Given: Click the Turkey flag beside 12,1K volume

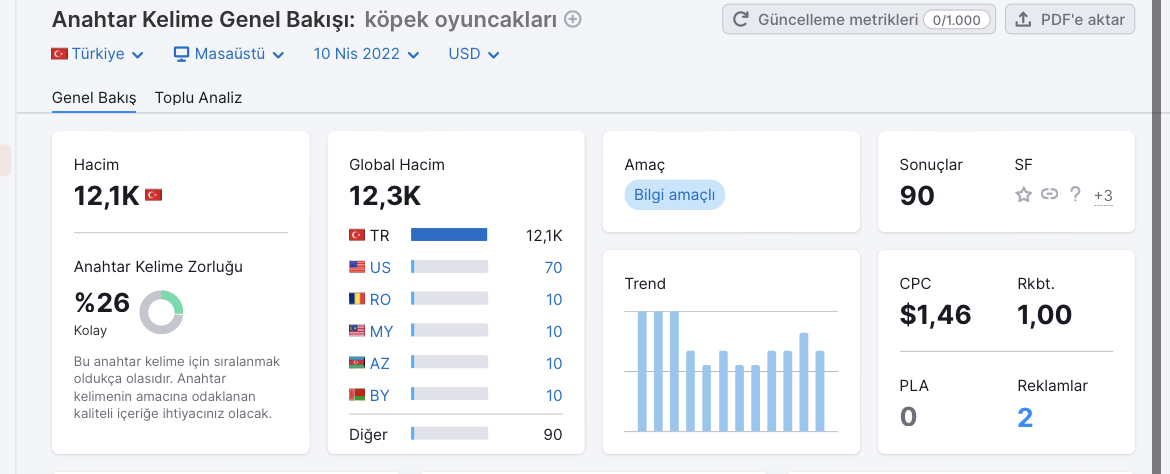Looking at the screenshot, I should point(154,195).
